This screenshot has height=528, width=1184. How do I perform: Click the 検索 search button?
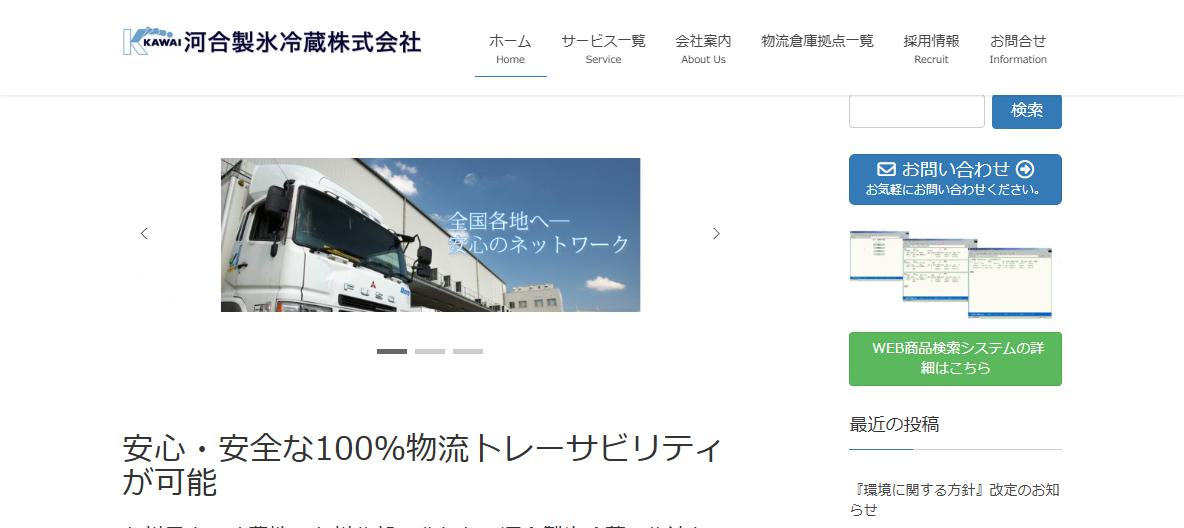click(1026, 111)
